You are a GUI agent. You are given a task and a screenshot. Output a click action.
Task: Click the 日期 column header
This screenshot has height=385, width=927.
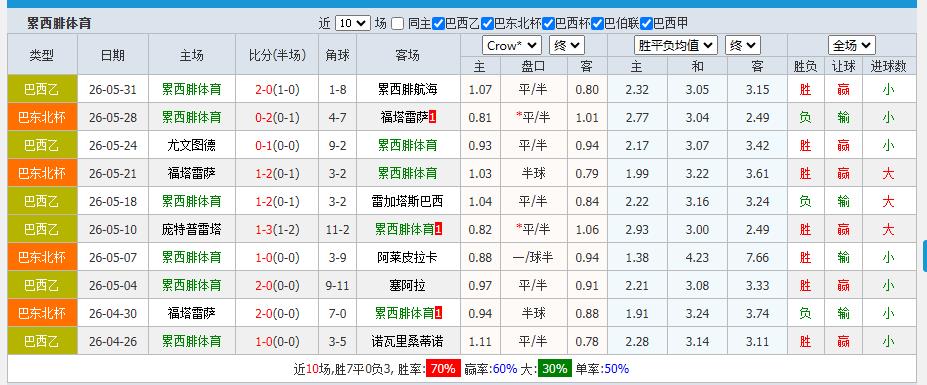click(113, 55)
